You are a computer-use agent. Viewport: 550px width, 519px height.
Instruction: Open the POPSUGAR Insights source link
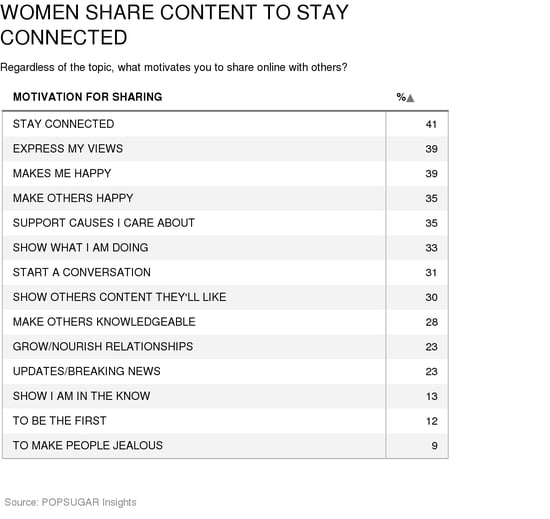click(89, 502)
